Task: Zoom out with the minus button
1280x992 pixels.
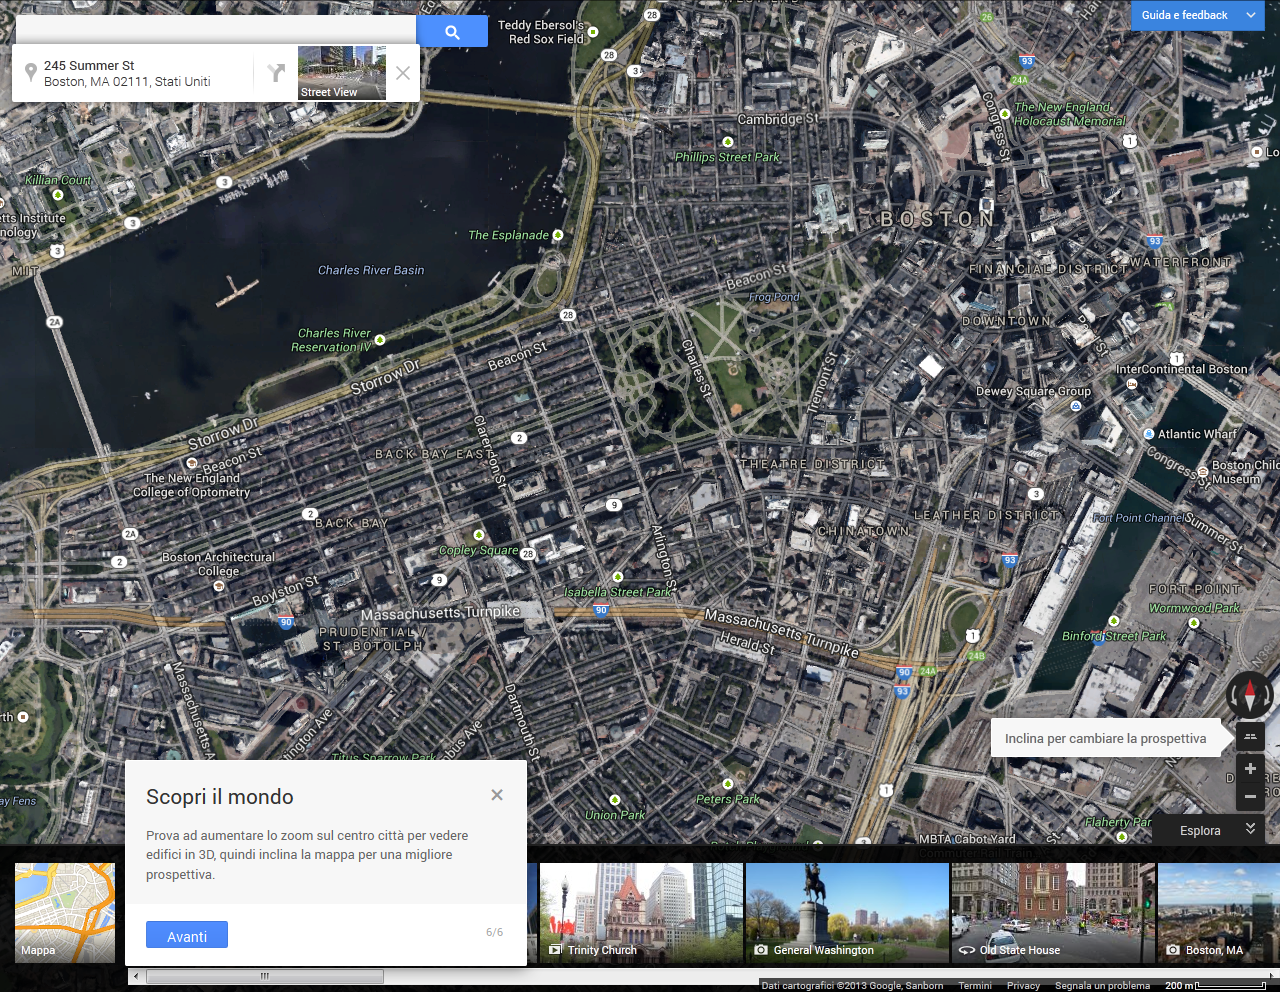Action: pyautogui.click(x=1250, y=797)
